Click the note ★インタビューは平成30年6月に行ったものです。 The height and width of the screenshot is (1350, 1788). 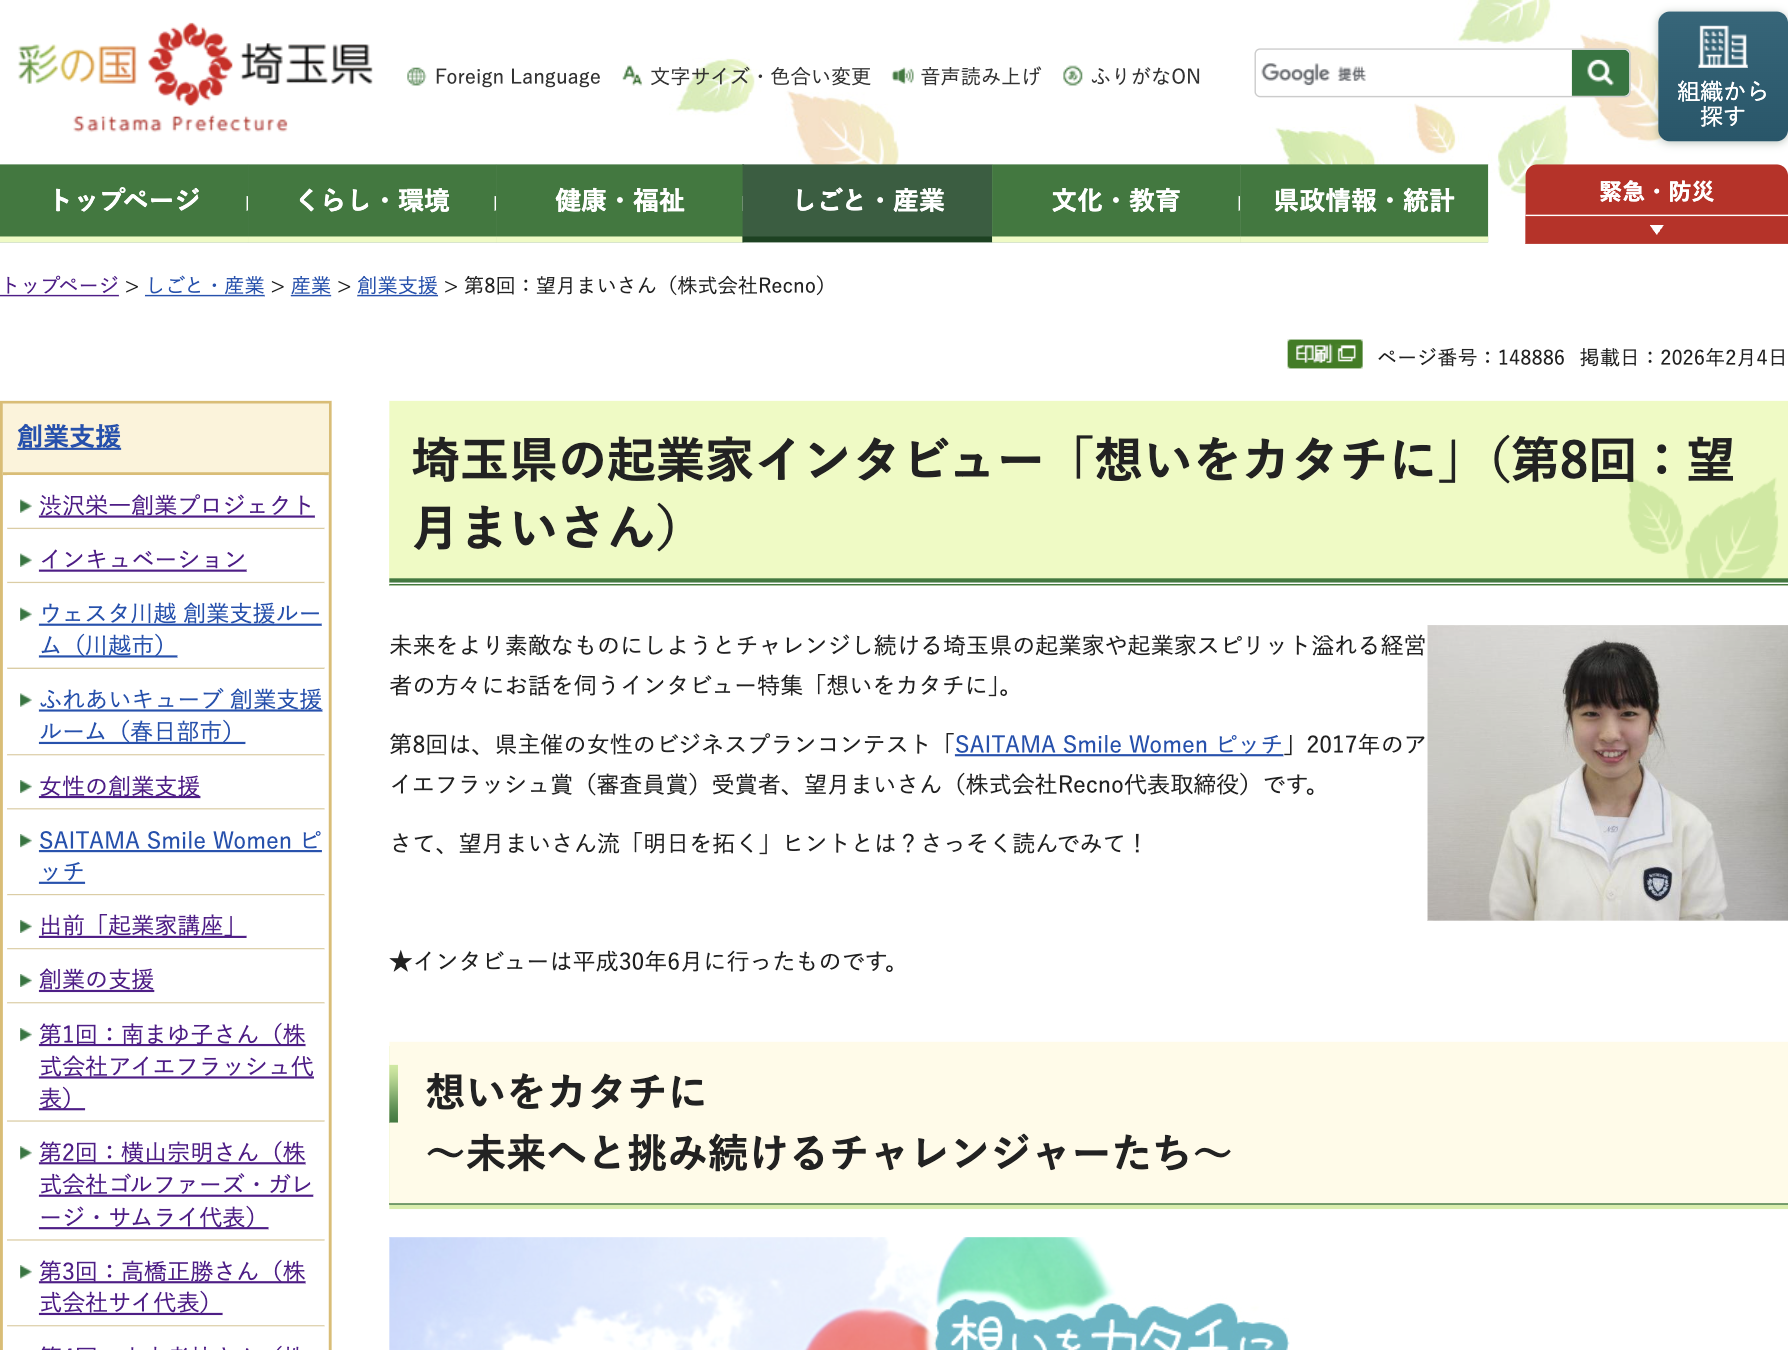[647, 962]
